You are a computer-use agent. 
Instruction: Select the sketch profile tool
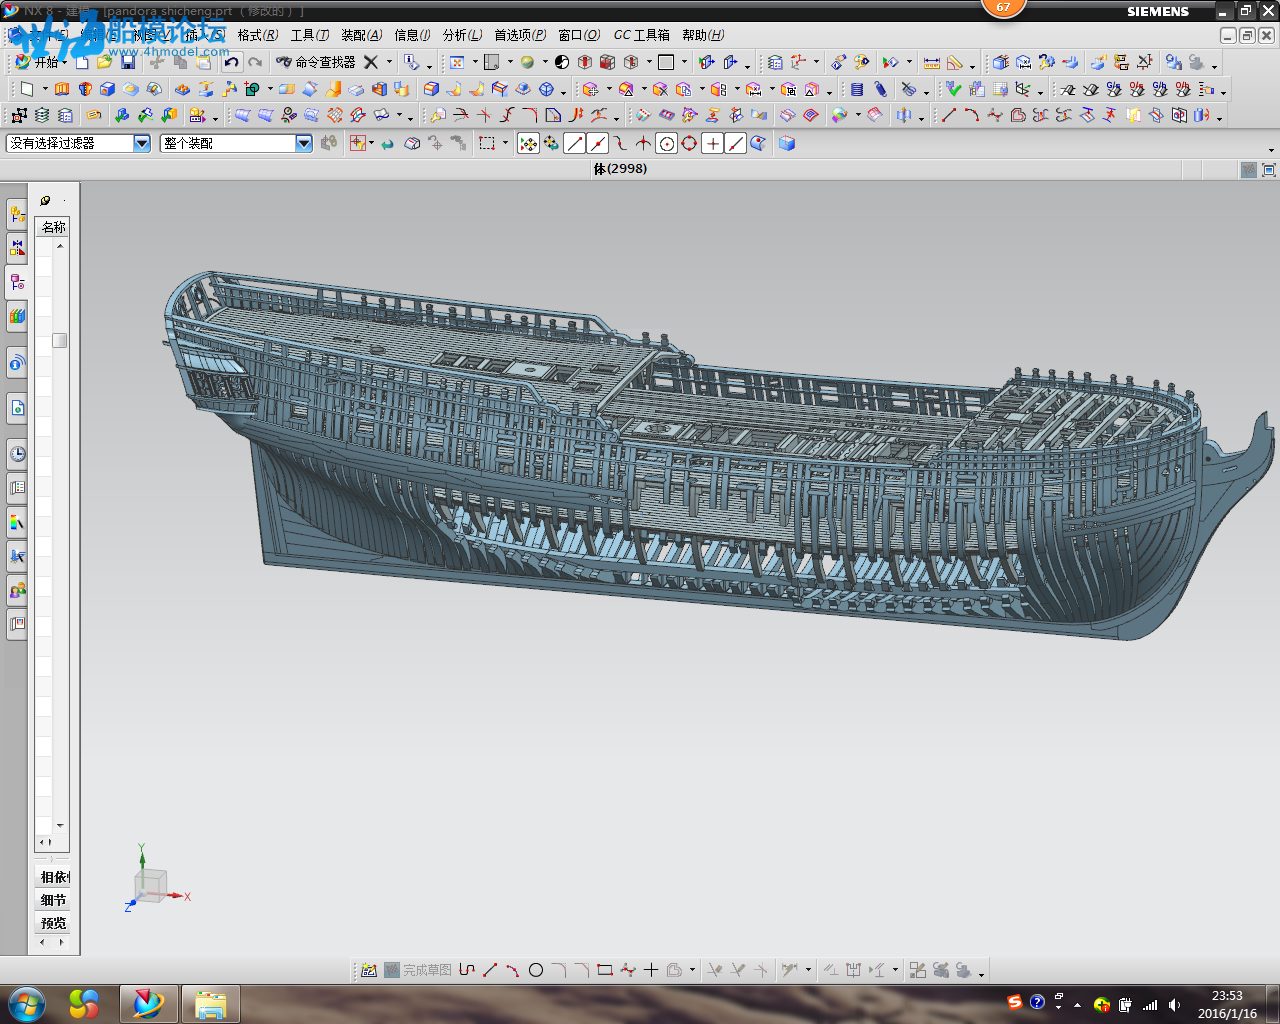coord(467,970)
